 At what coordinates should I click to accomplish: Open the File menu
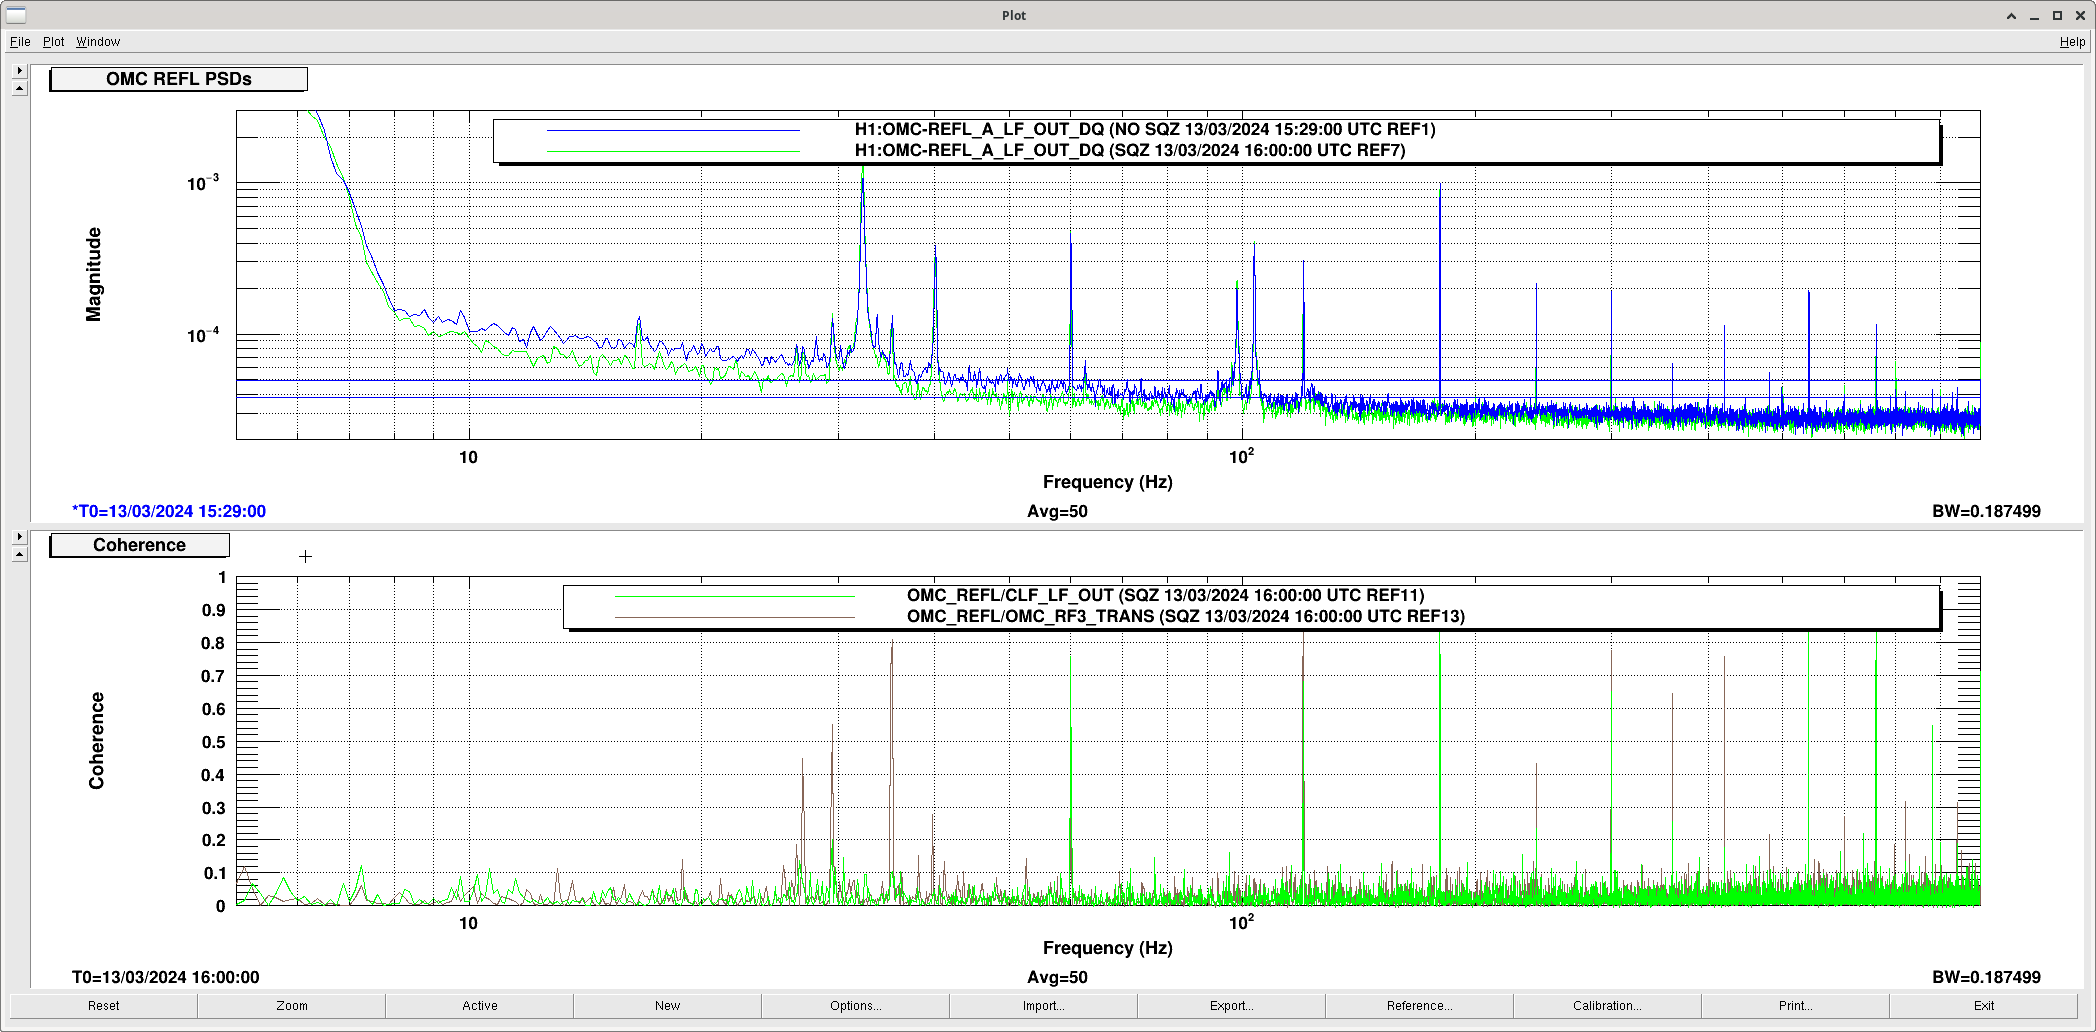click(x=20, y=42)
